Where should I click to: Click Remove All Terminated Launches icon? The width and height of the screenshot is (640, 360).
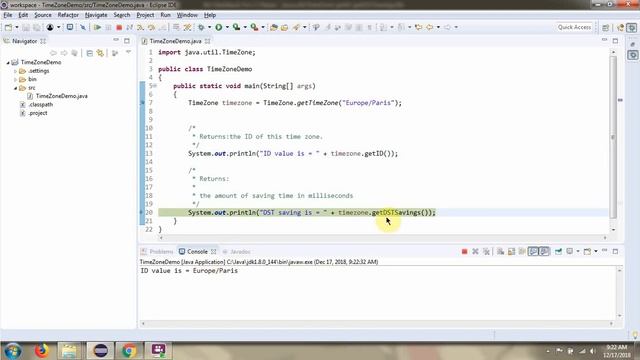coord(486,251)
